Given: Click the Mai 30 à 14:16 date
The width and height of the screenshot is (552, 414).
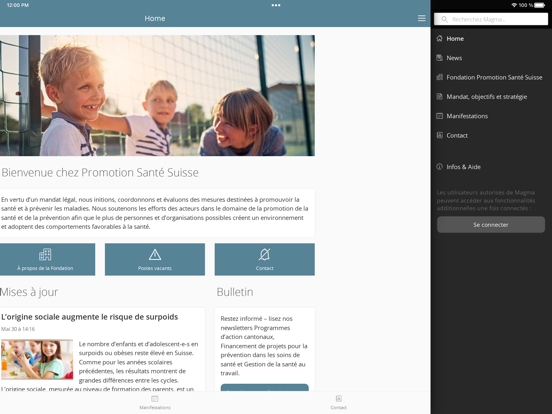Looking at the screenshot, I should (x=18, y=329).
